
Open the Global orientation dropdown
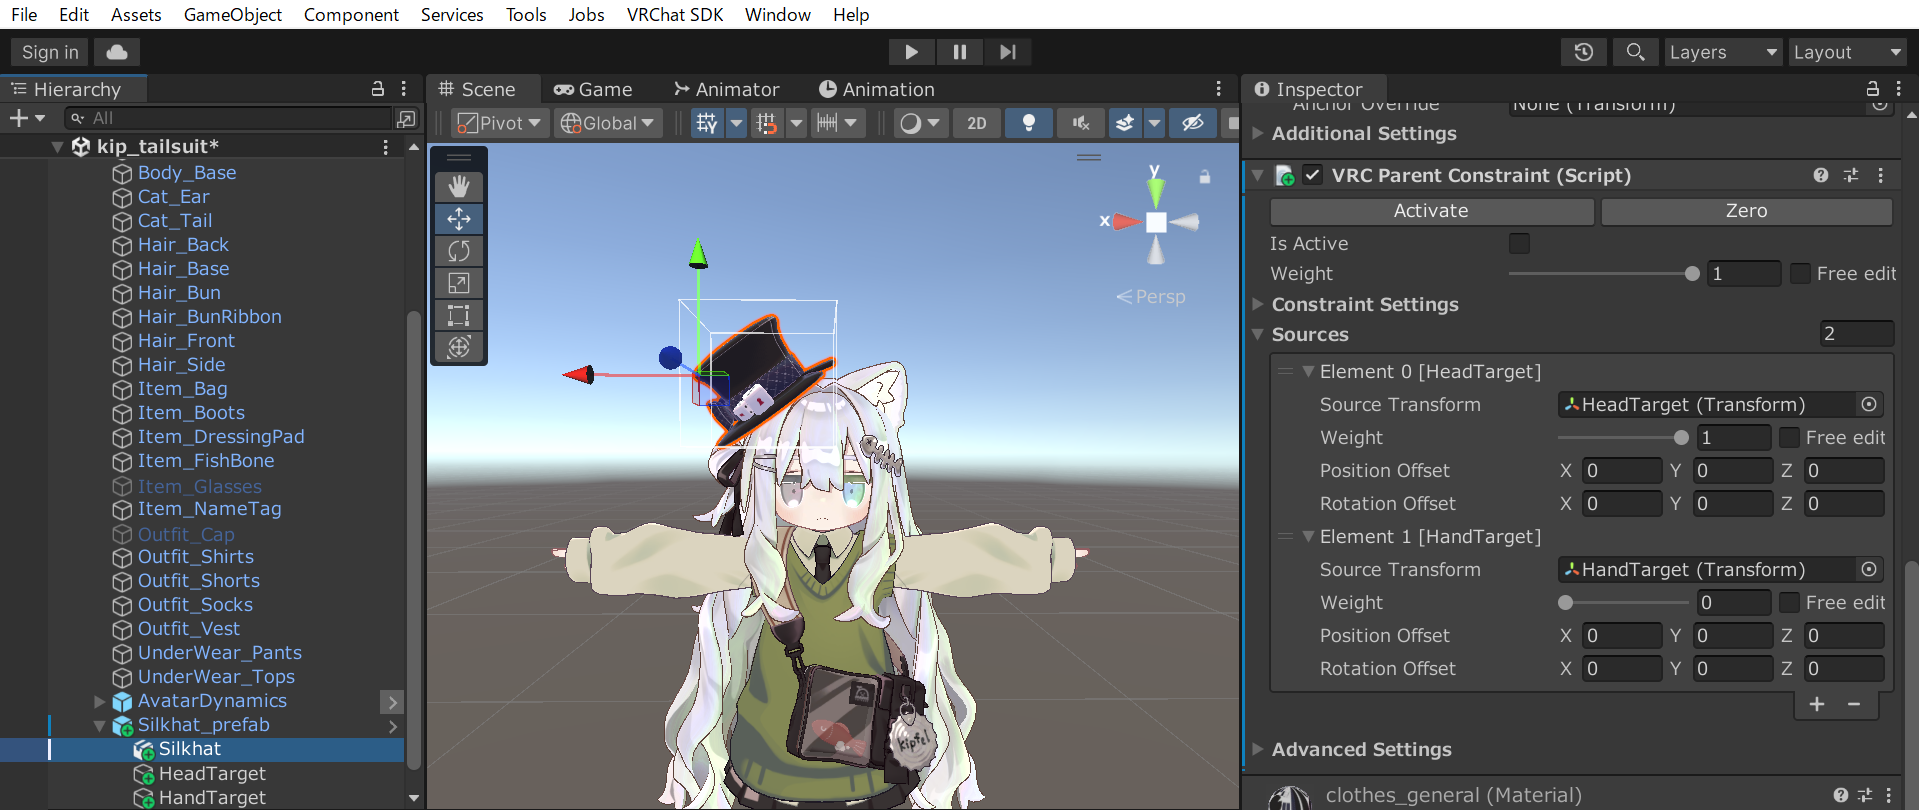pyautogui.click(x=608, y=123)
